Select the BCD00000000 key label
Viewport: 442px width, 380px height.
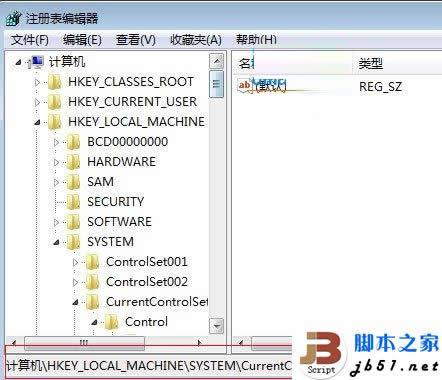[128, 142]
